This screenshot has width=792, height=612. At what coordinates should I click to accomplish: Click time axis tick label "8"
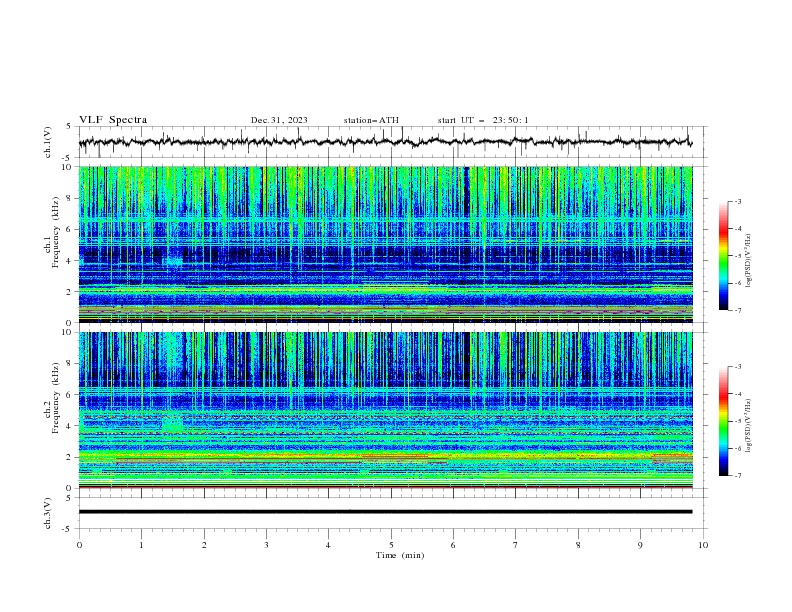pyautogui.click(x=578, y=545)
